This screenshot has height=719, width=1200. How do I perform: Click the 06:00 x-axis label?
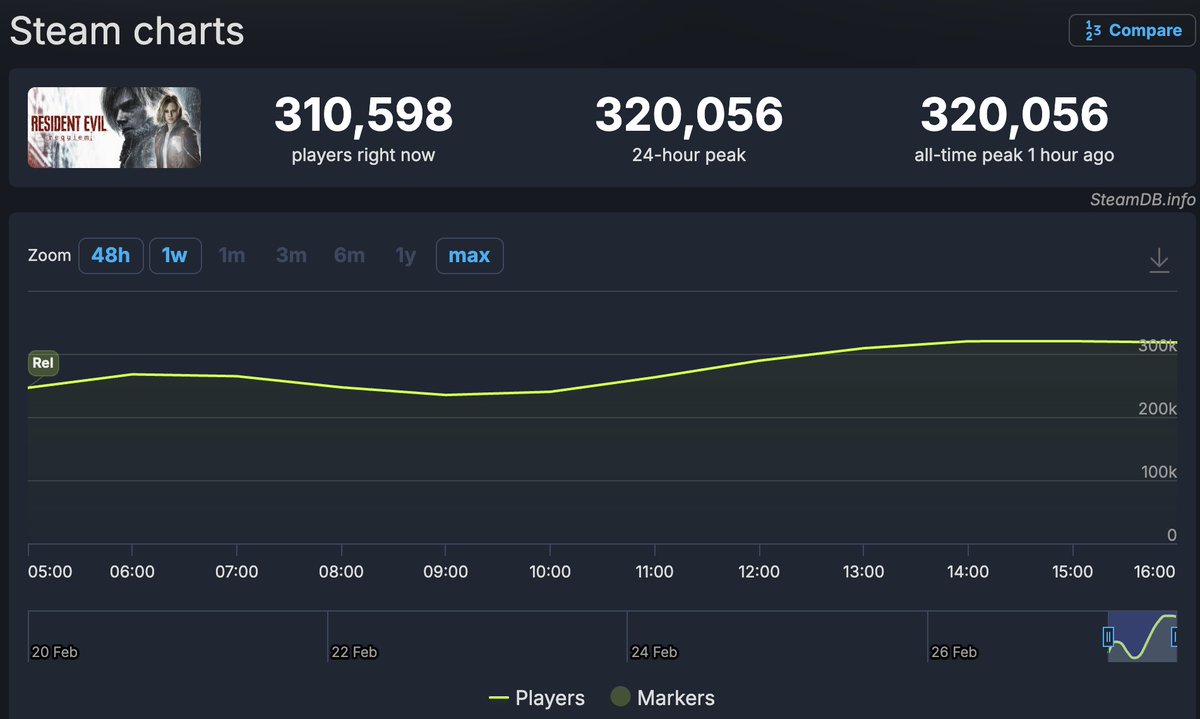pyautogui.click(x=131, y=572)
